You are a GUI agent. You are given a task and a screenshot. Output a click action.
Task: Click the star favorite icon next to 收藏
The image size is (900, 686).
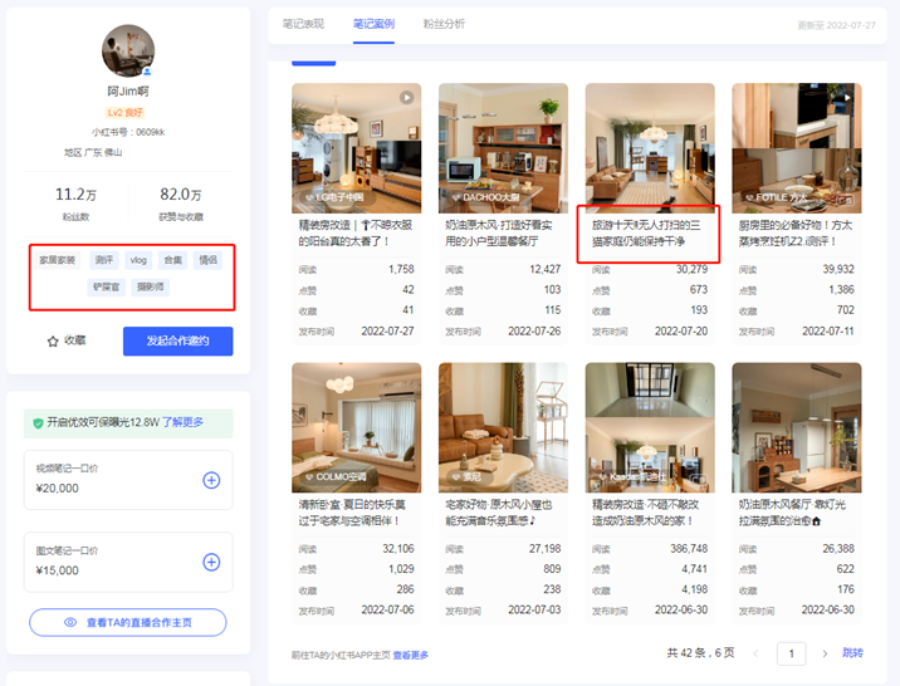tap(53, 342)
